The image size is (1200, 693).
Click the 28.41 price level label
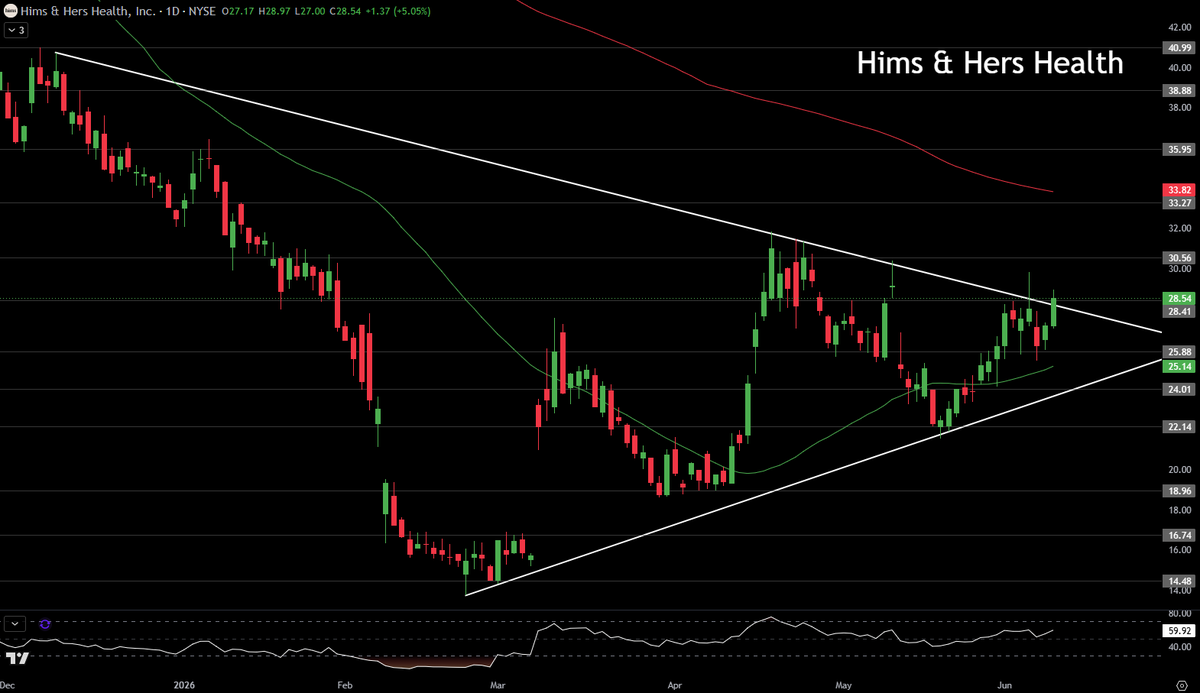(x=1178, y=312)
